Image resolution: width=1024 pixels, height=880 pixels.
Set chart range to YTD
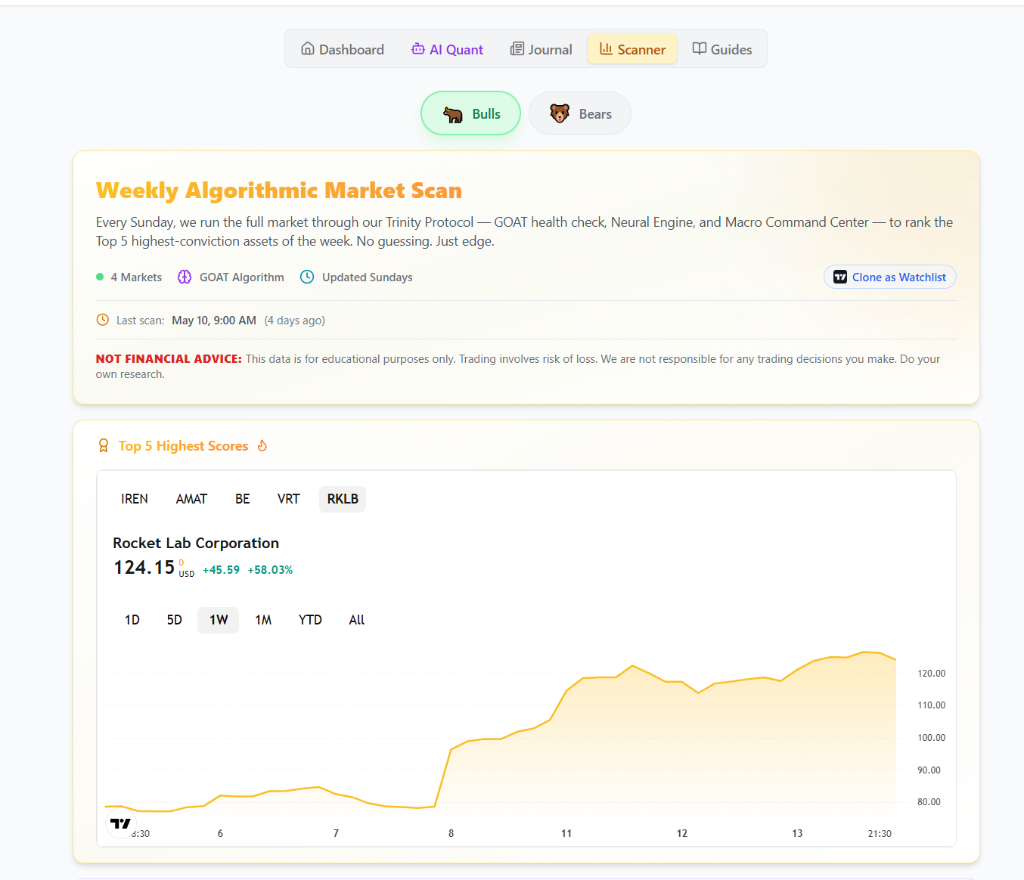tap(310, 620)
